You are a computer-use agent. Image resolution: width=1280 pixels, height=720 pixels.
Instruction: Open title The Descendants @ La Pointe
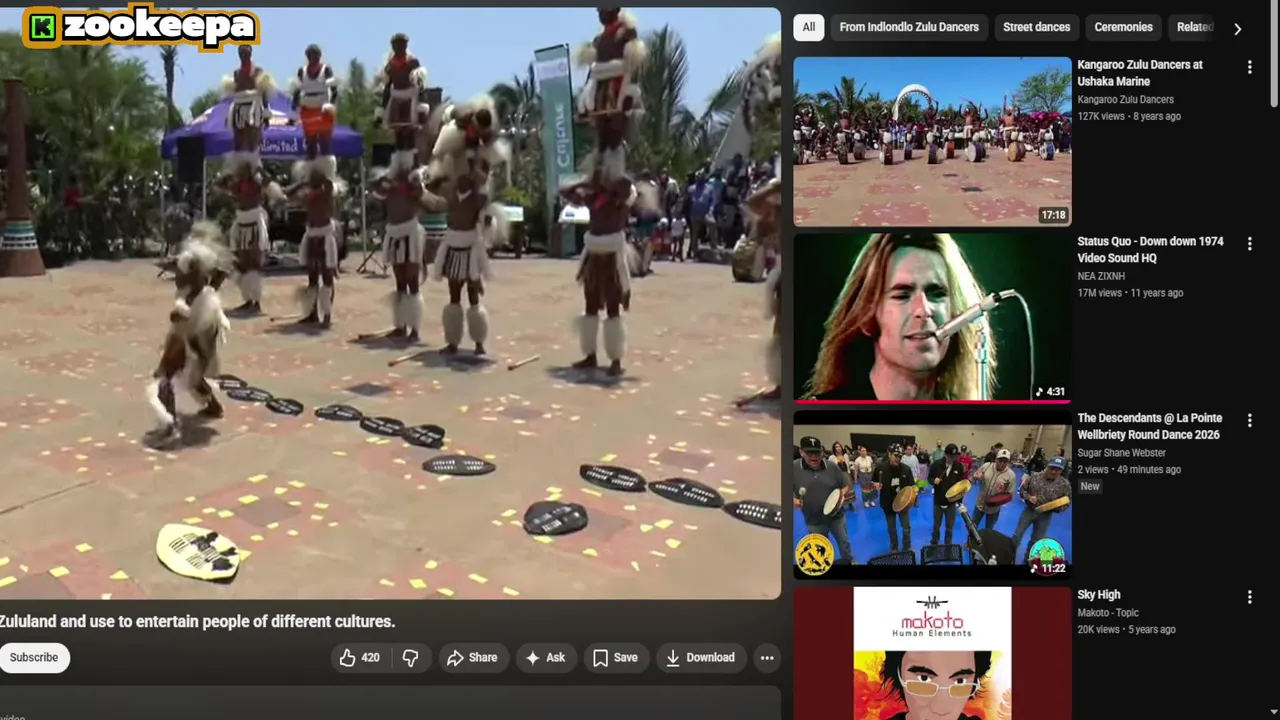pyautogui.click(x=1149, y=426)
